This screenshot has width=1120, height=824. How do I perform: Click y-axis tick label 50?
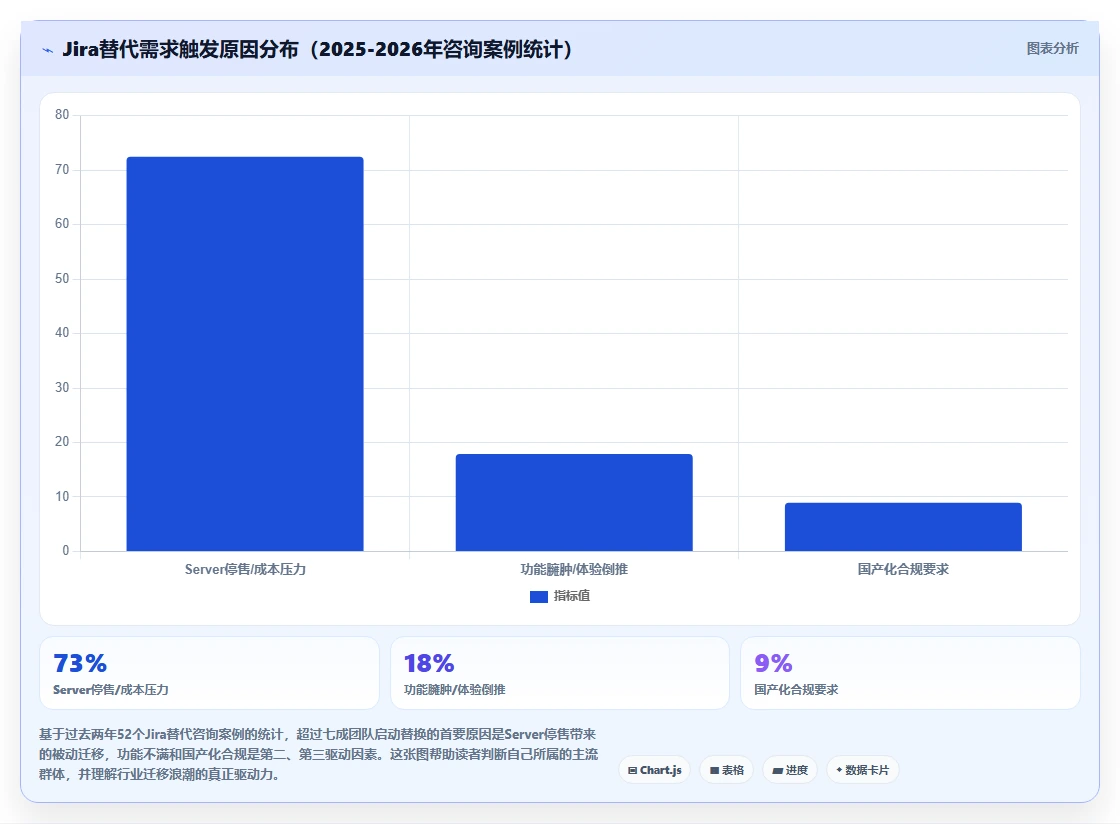62,278
